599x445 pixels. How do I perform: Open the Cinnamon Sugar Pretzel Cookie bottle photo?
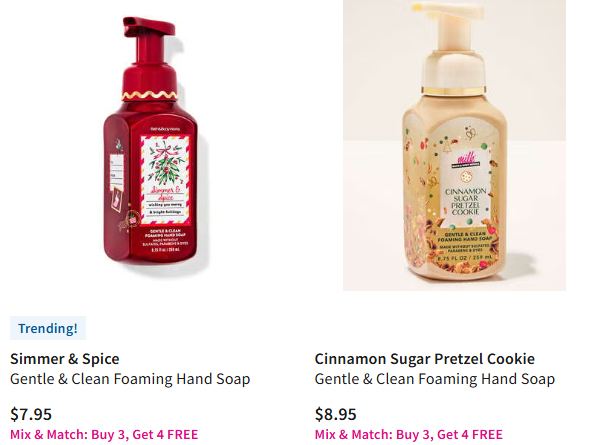[454, 145]
